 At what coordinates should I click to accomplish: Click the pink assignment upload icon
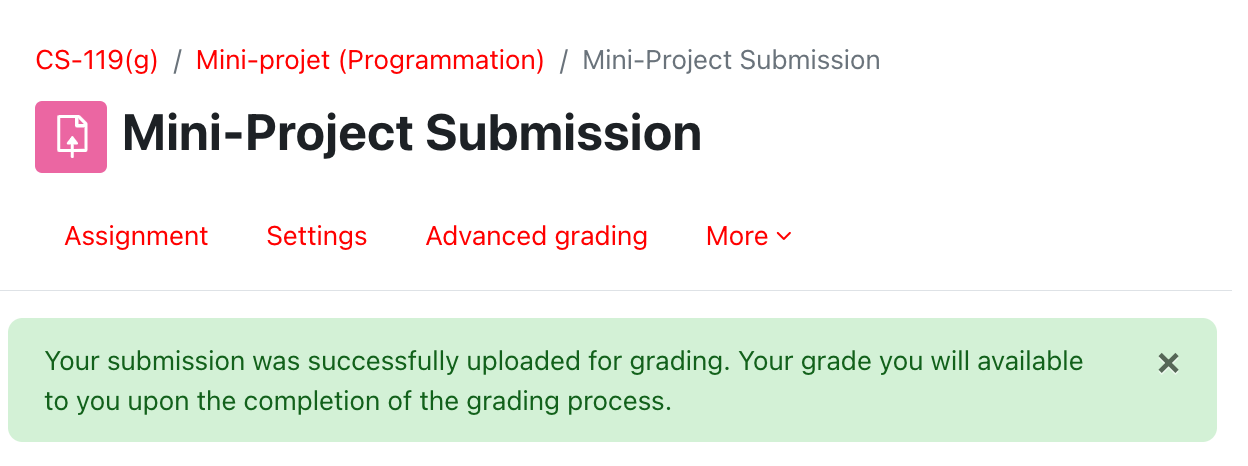coord(71,137)
